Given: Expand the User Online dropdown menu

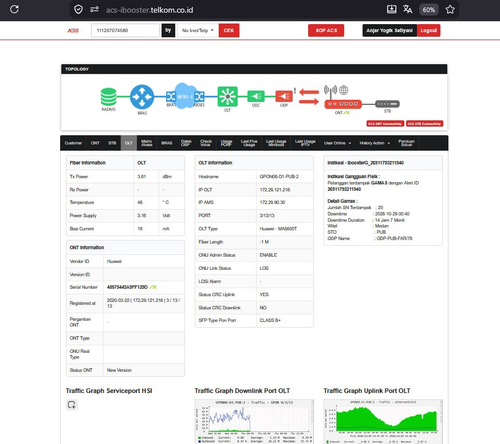Looking at the screenshot, I should [x=337, y=143].
